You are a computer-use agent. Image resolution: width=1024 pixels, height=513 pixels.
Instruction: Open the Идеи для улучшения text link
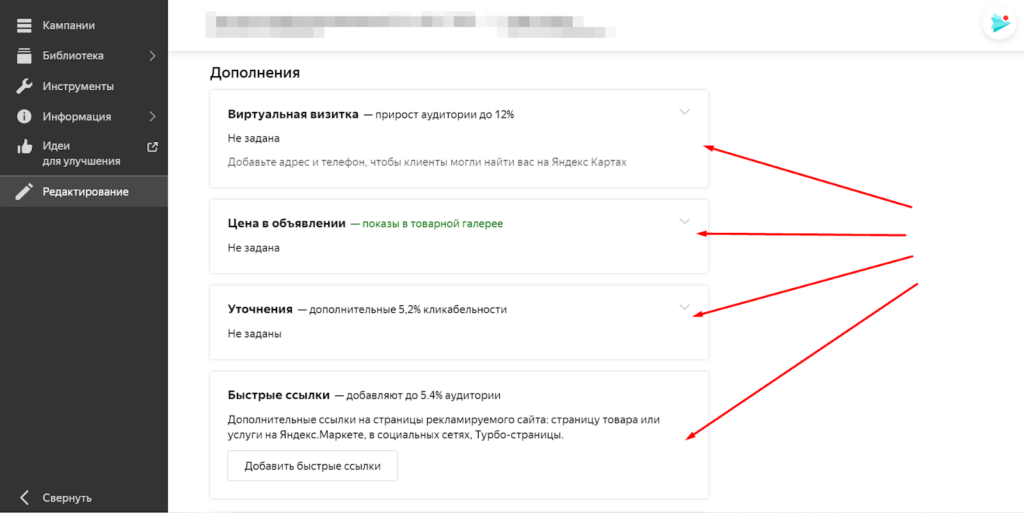click(81, 153)
